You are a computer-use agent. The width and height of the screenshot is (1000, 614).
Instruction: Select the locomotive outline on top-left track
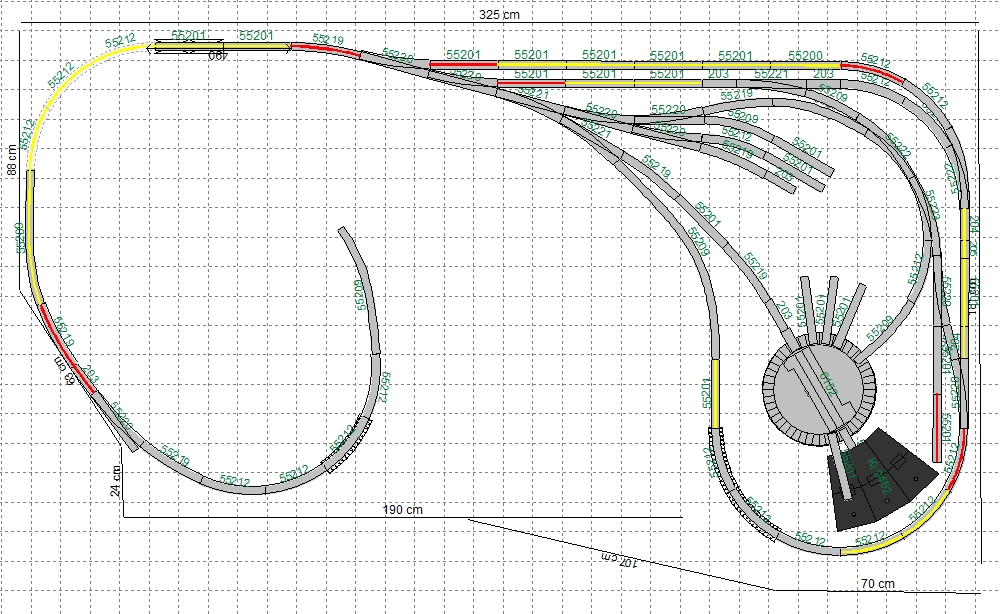click(x=188, y=45)
